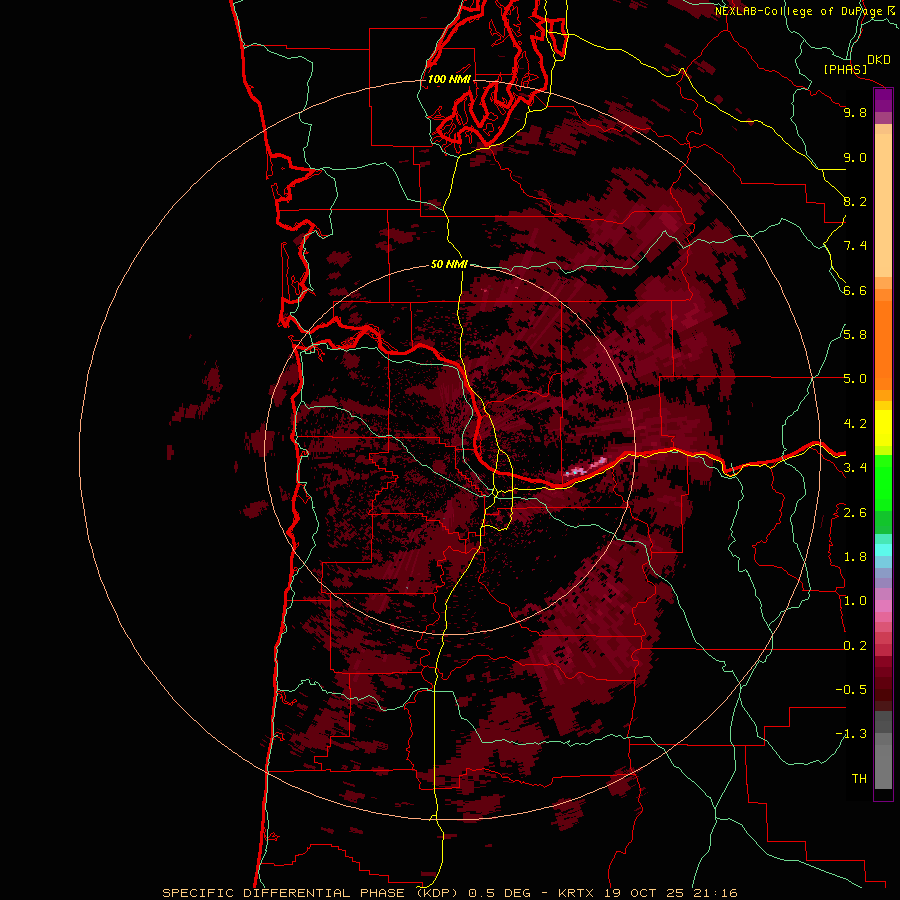
Task: Pick the gray legend band near TH
Action: coord(883,767)
